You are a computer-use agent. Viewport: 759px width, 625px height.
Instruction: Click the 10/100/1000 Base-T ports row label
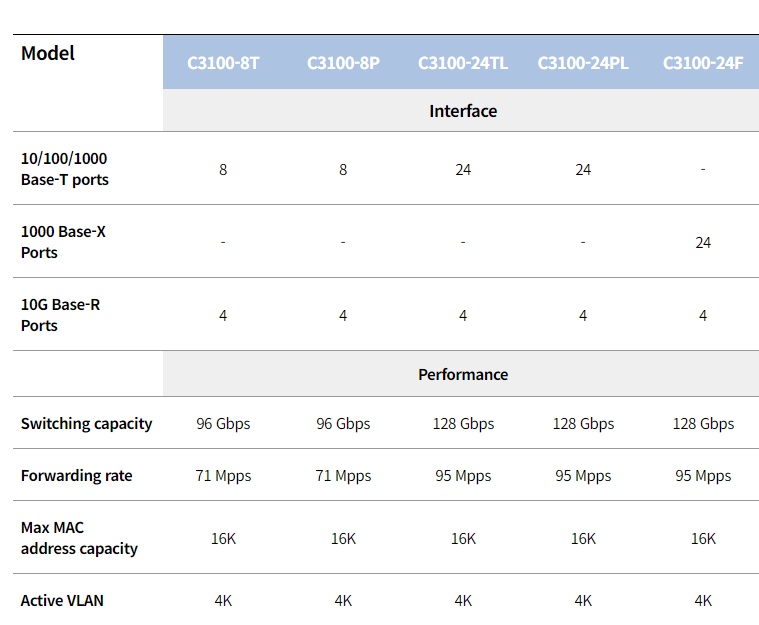[x=64, y=169]
